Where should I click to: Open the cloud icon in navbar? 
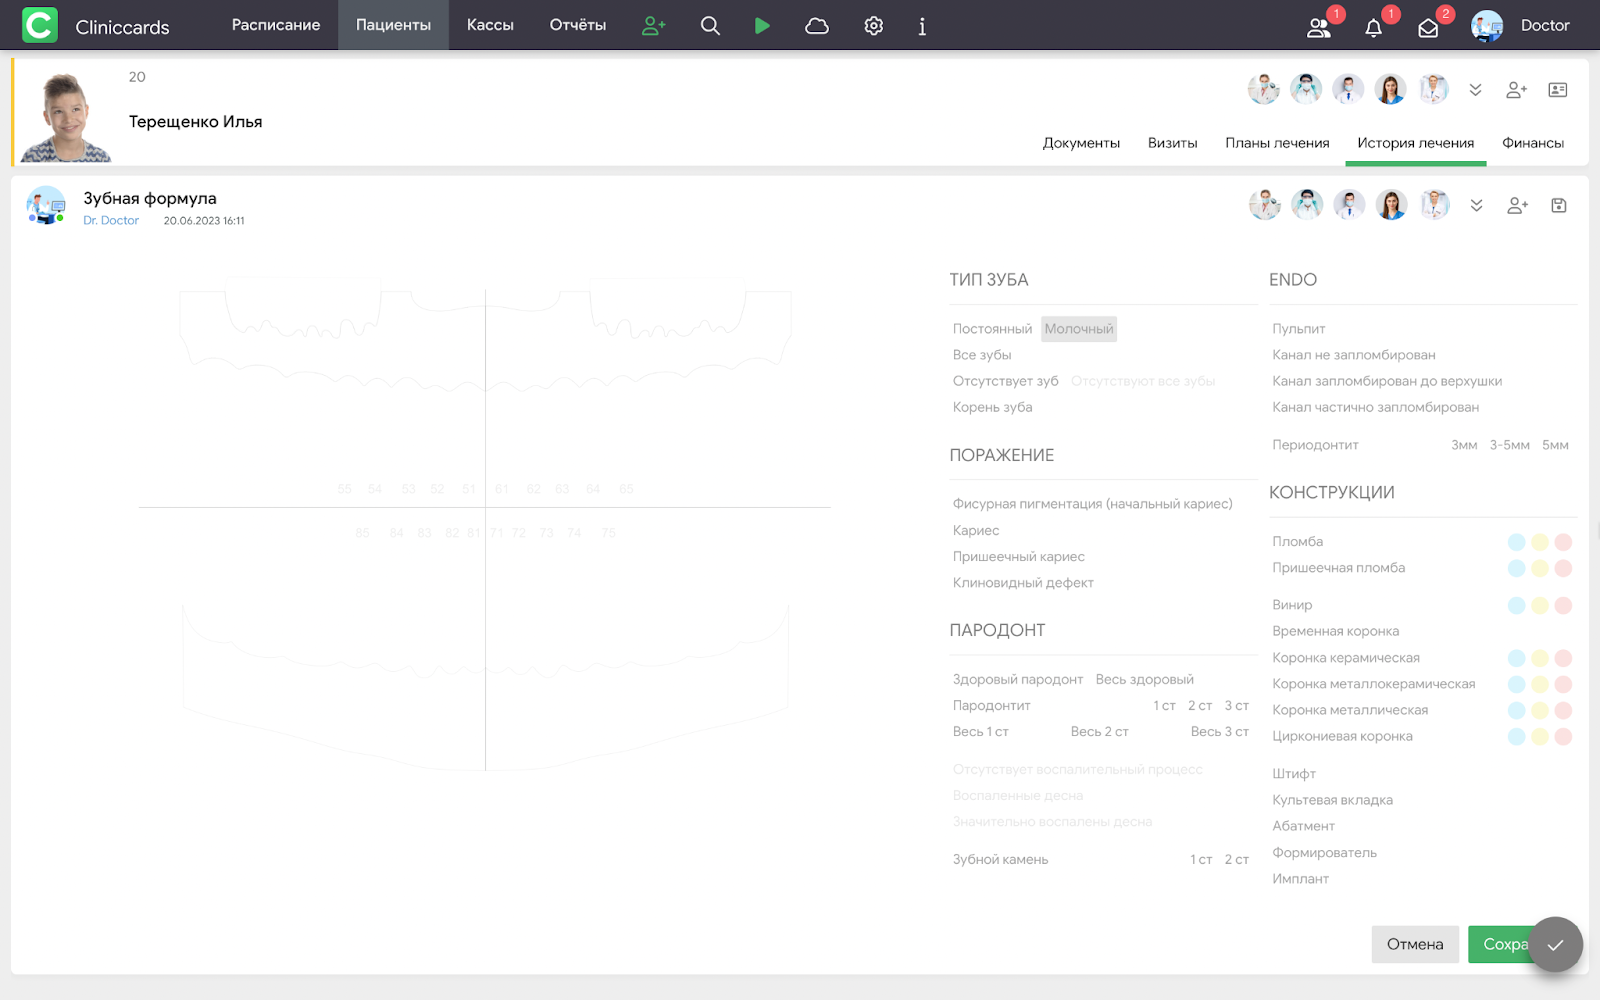pyautogui.click(x=817, y=26)
